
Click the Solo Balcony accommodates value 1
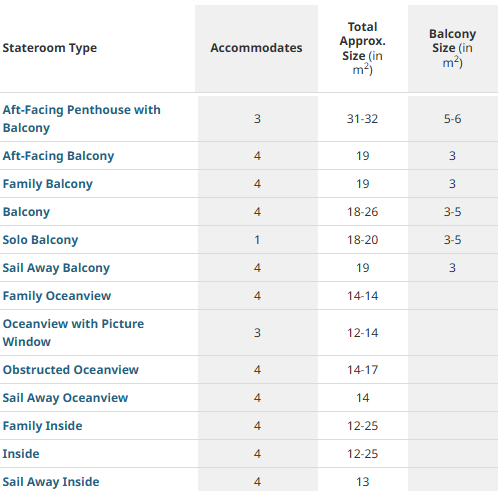point(257,240)
